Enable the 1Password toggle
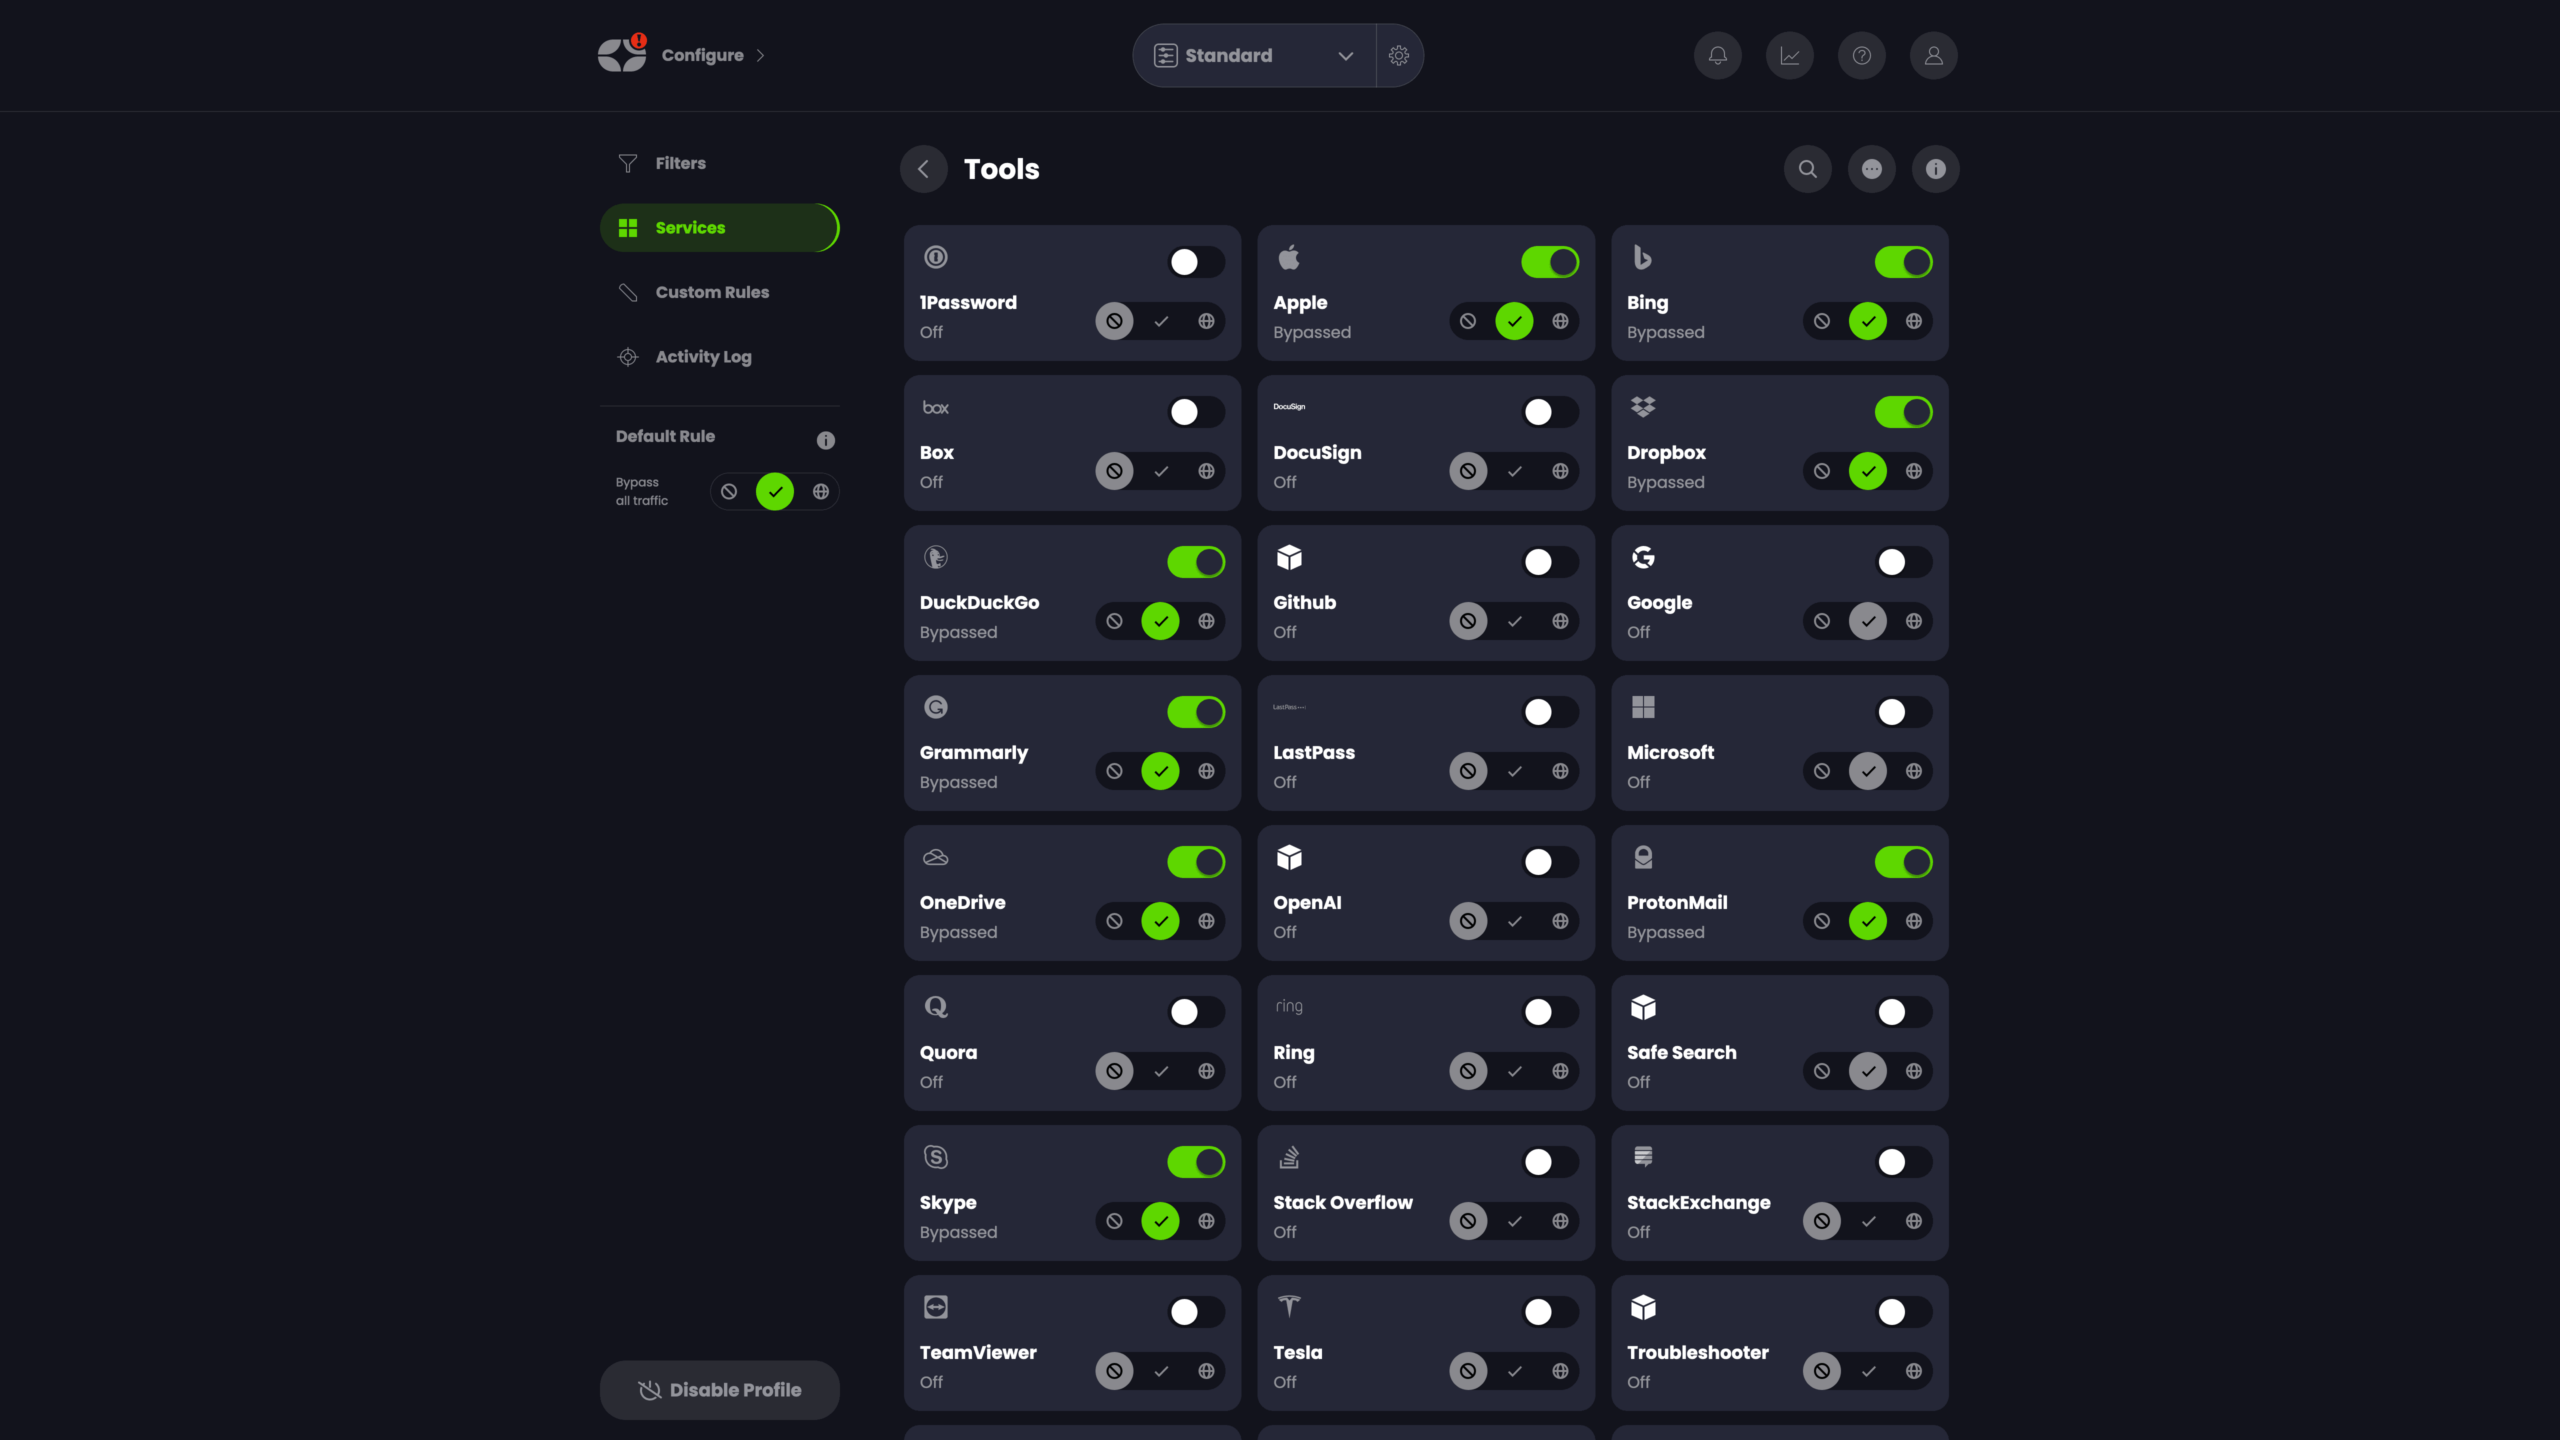This screenshot has height=1440, width=2560. click(x=1196, y=262)
